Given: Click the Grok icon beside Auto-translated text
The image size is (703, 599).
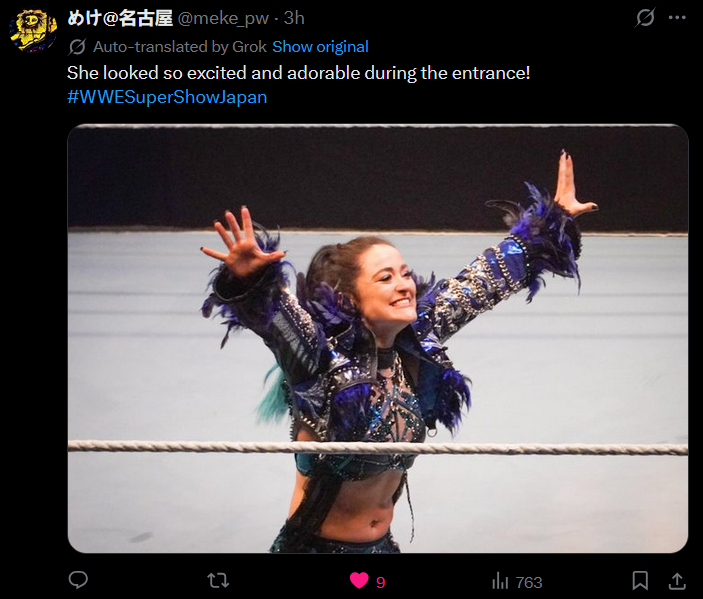Looking at the screenshot, I should tap(78, 47).
